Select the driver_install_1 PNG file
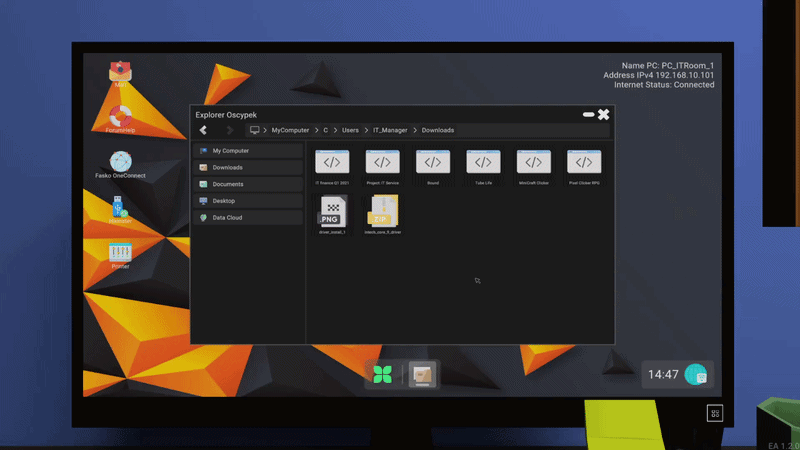This screenshot has height=450, width=800. [332, 214]
